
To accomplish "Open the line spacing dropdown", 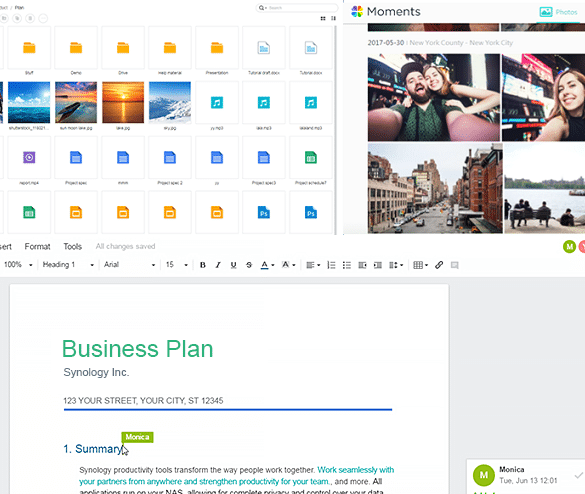I will (396, 265).
